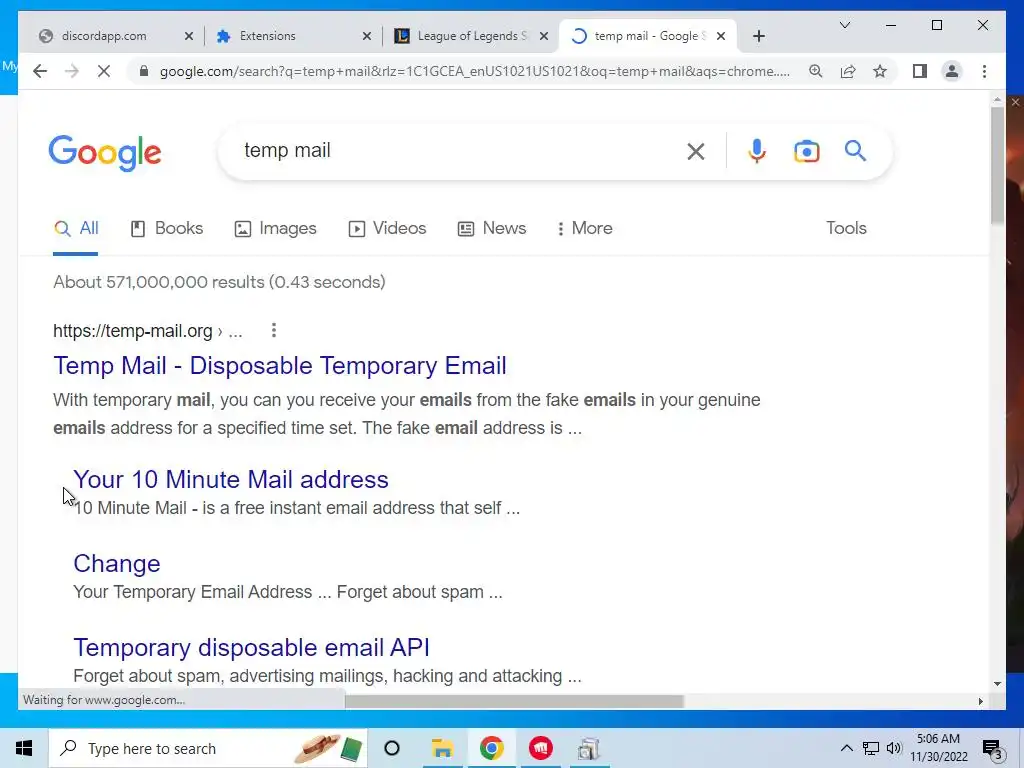
Task: Open File Explorer from the taskbar
Action: (442, 748)
